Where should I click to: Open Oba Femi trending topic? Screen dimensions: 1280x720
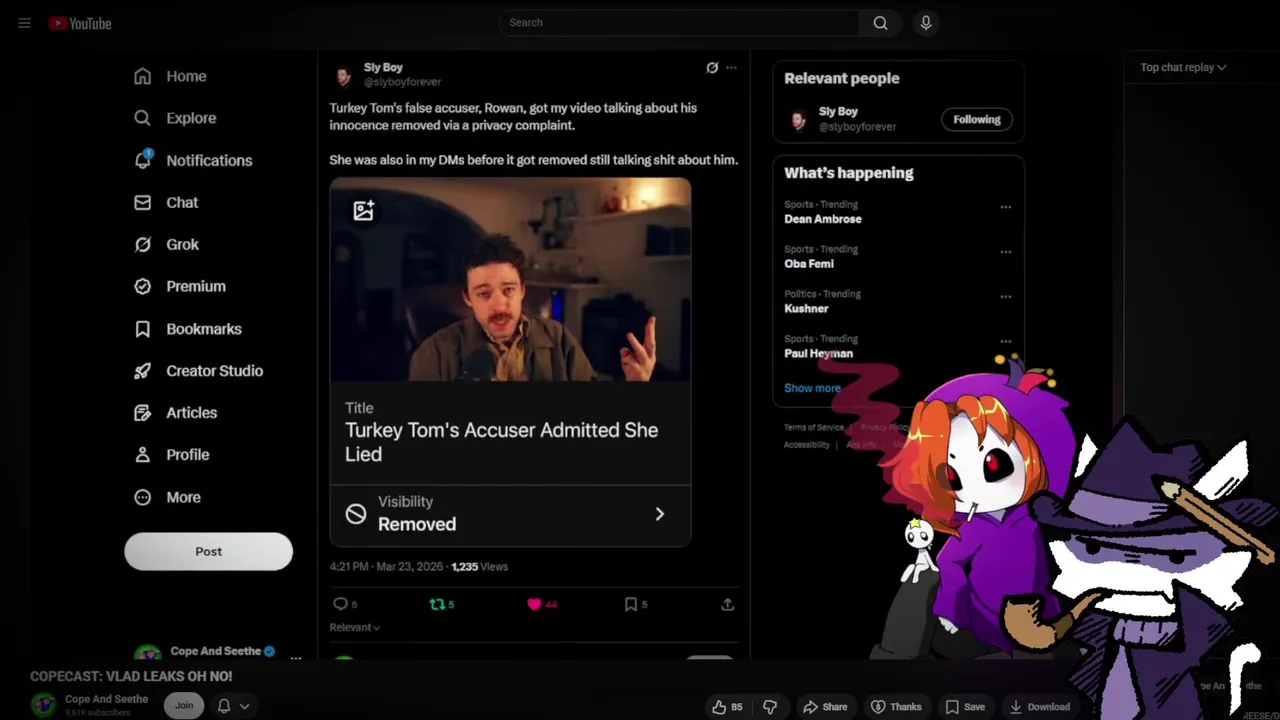[808, 264]
